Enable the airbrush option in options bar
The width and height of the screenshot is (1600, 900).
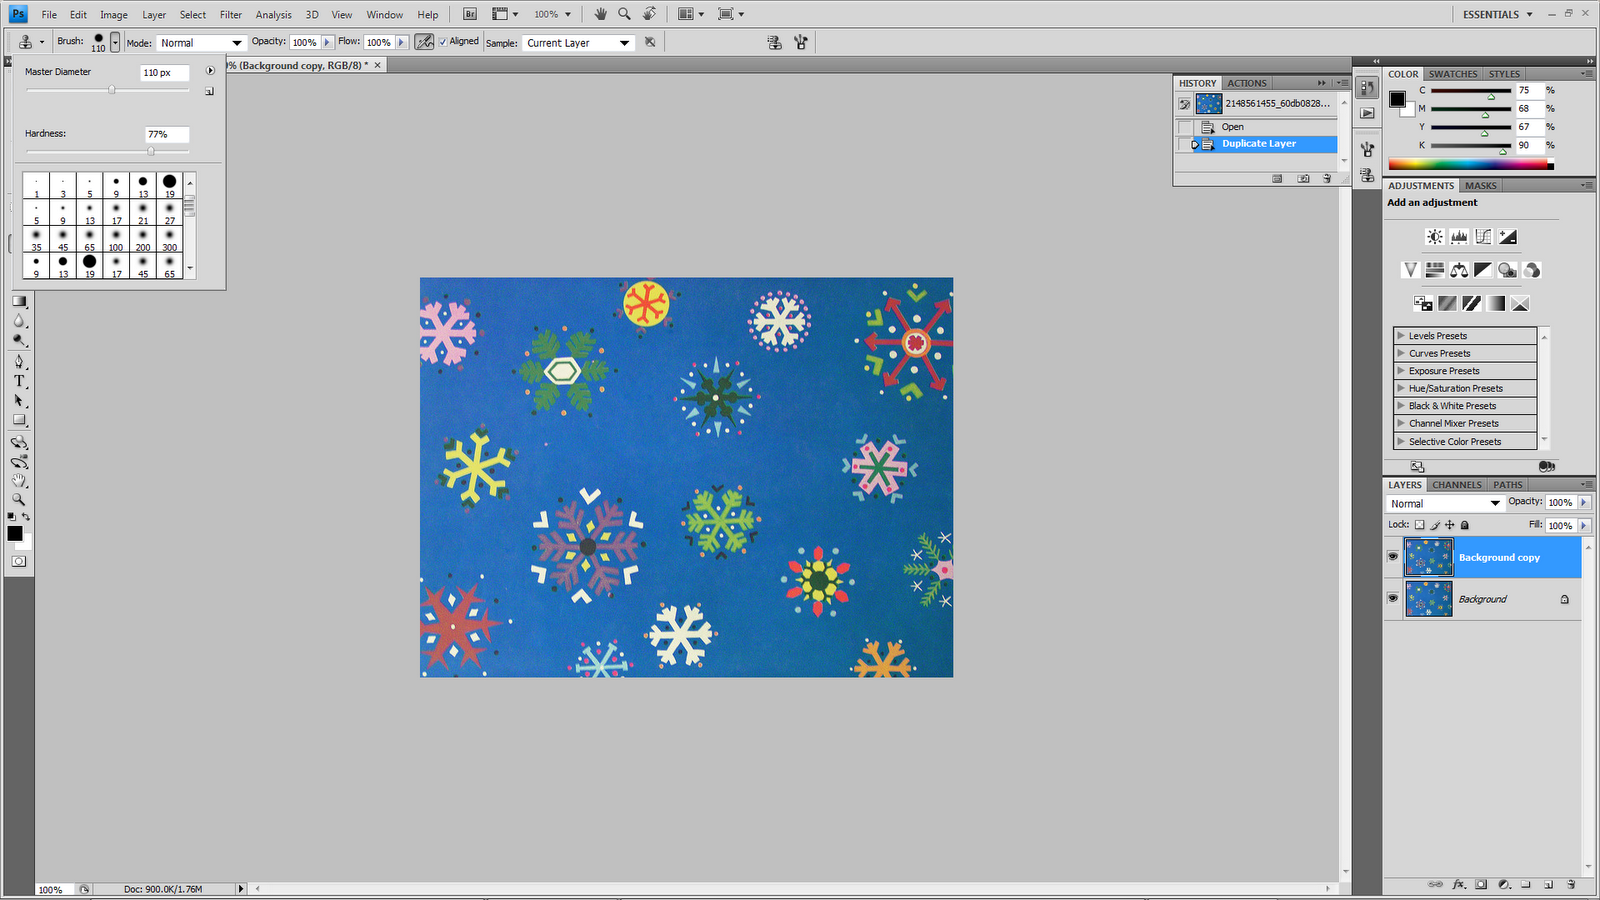click(424, 42)
